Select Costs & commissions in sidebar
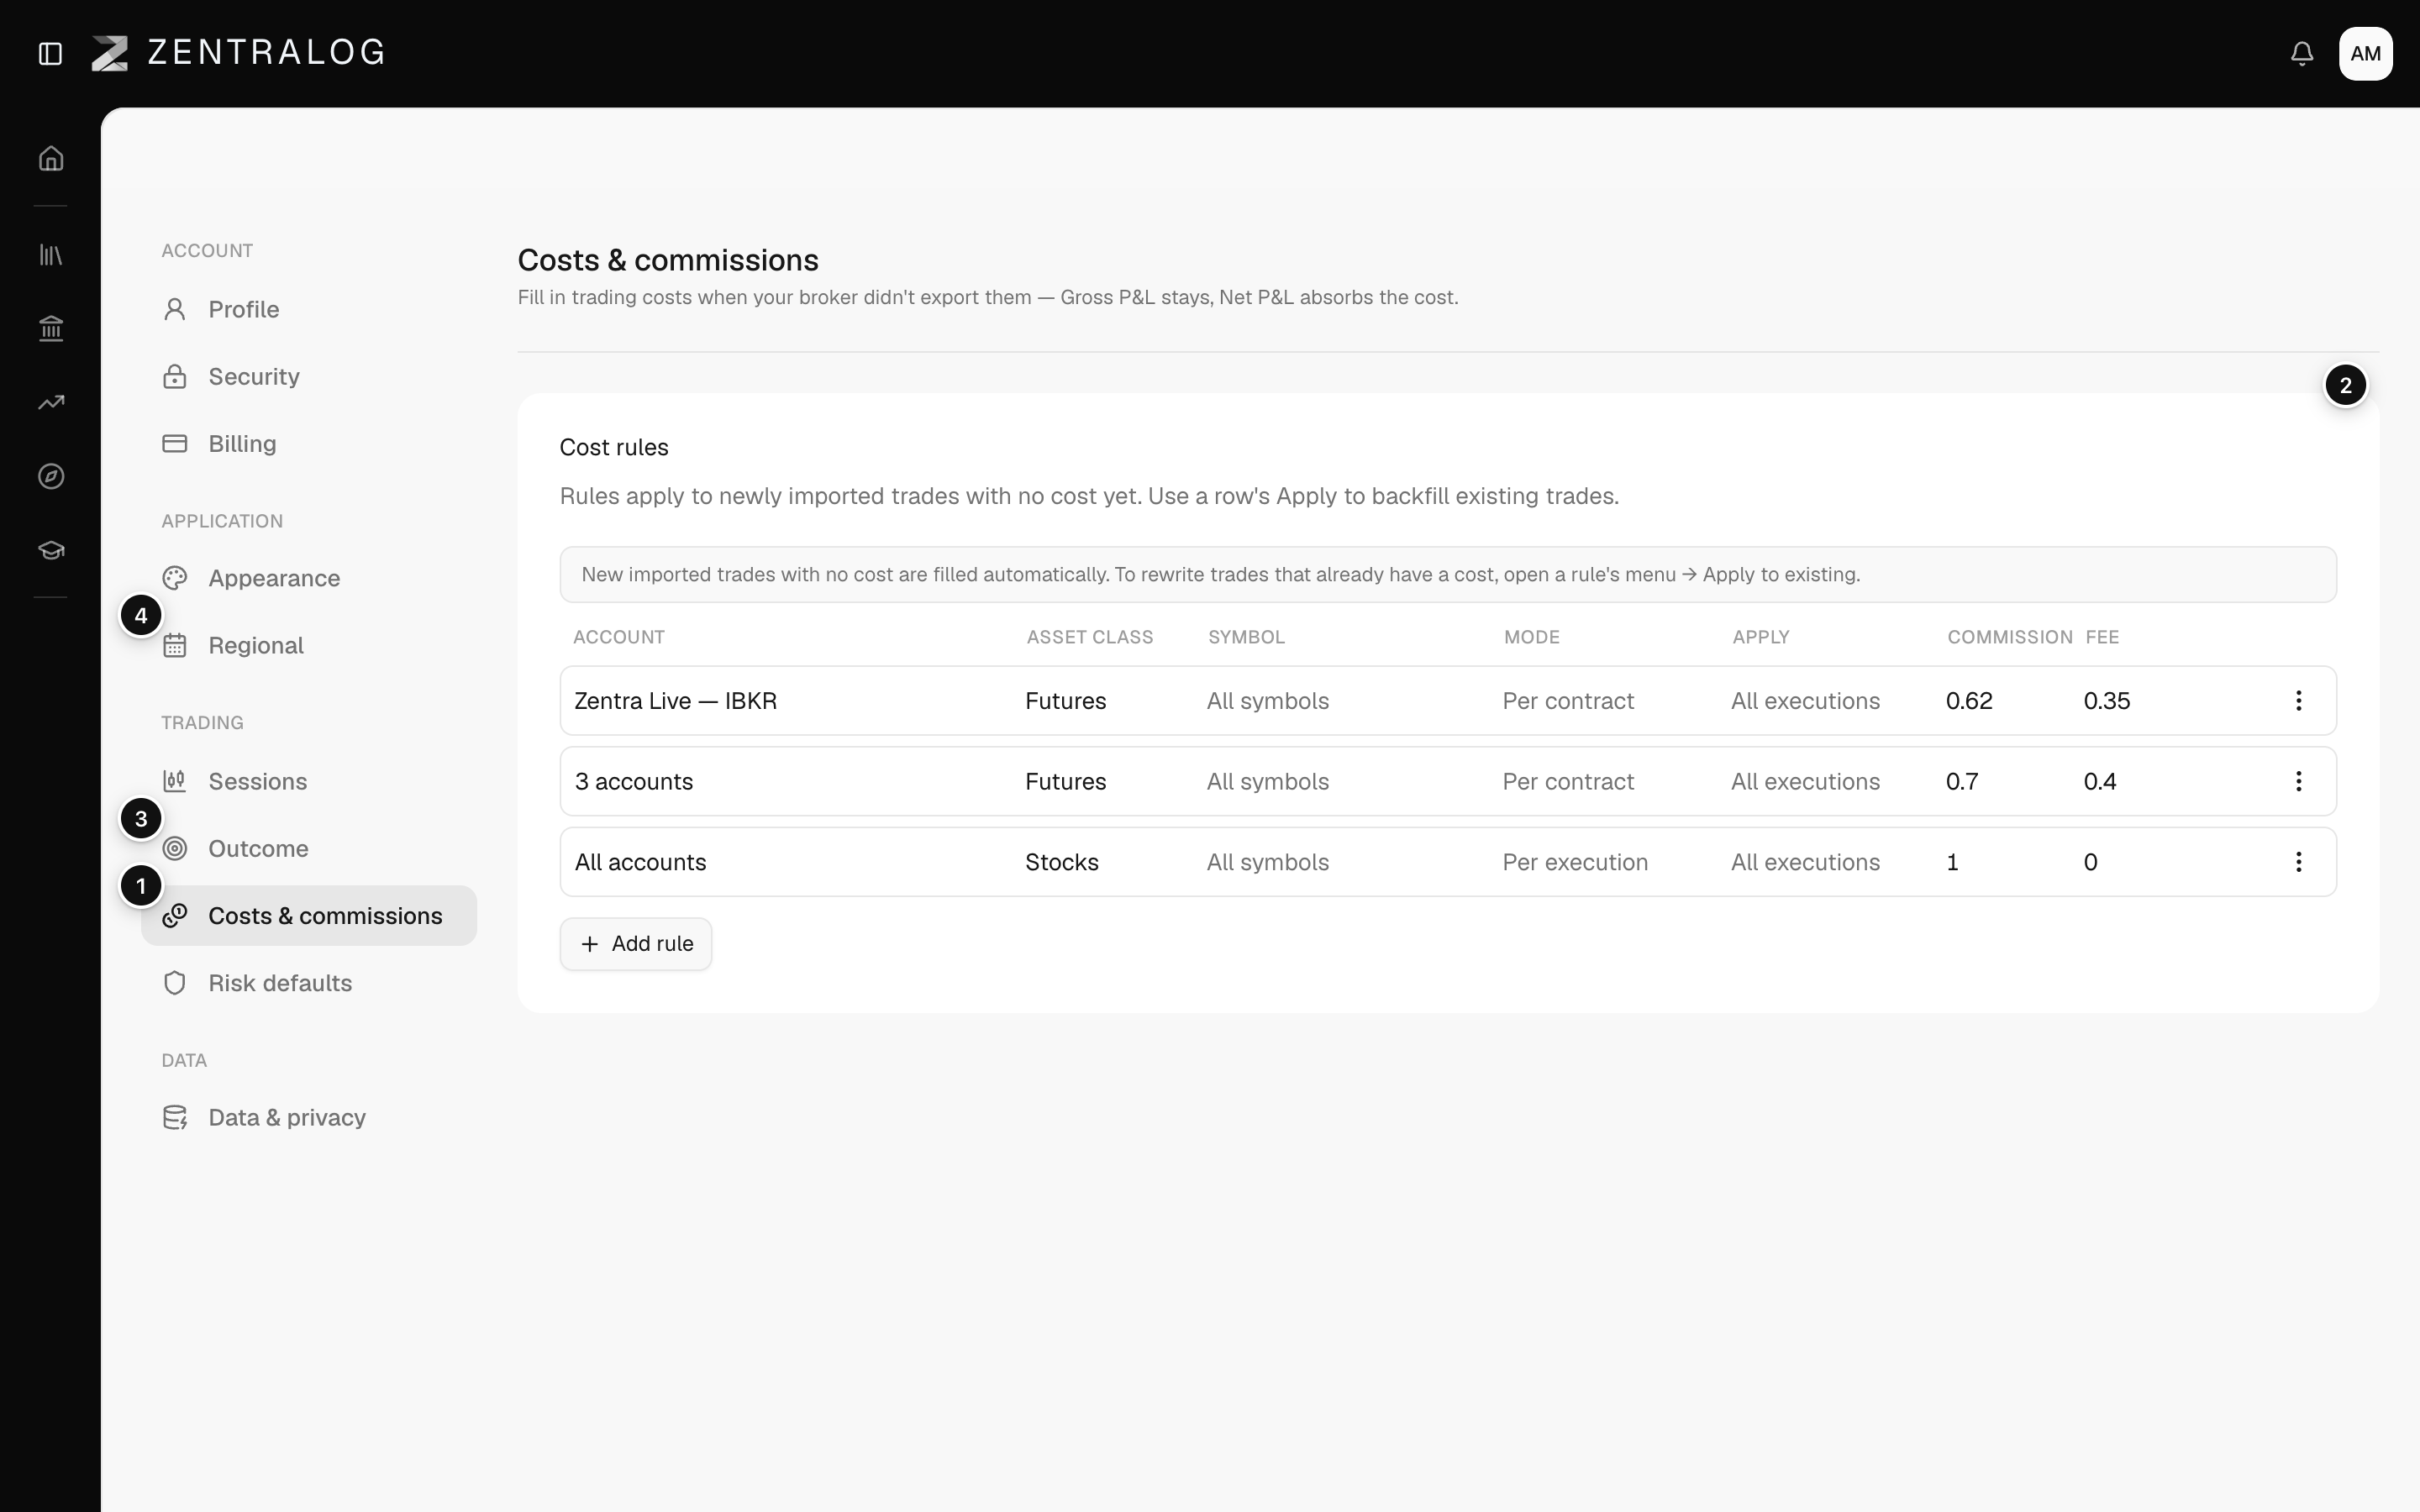Image resolution: width=2420 pixels, height=1512 pixels. [x=309, y=915]
